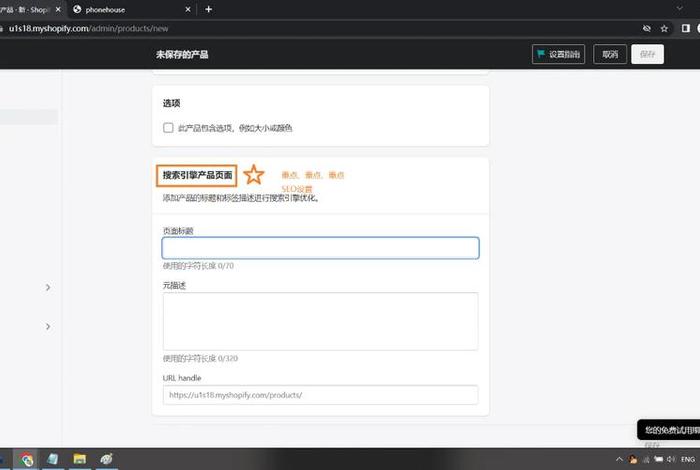Viewport: 700px width, 470px height.
Task: Show hidden system tray icons
Action: pyautogui.click(x=619, y=459)
